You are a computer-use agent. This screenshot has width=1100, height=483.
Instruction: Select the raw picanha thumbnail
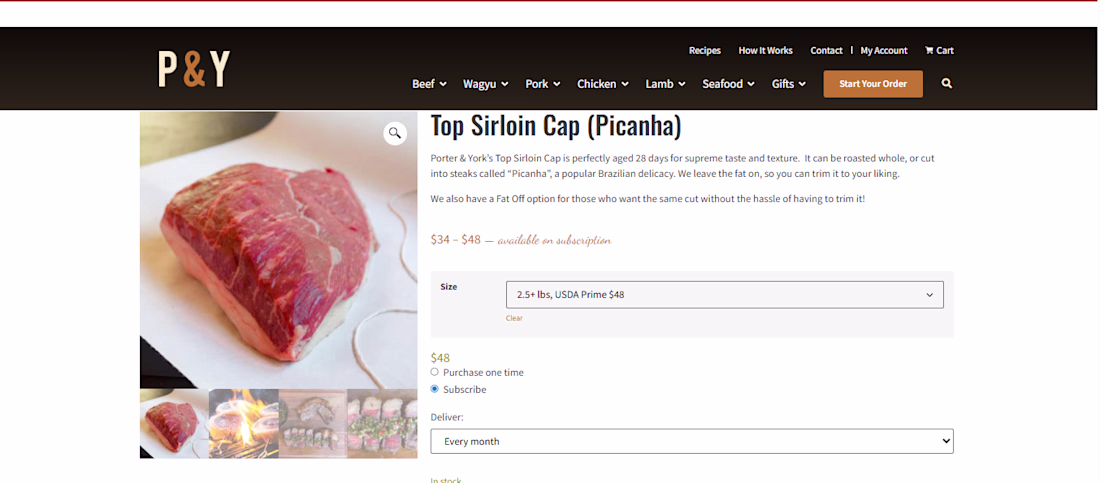174,423
